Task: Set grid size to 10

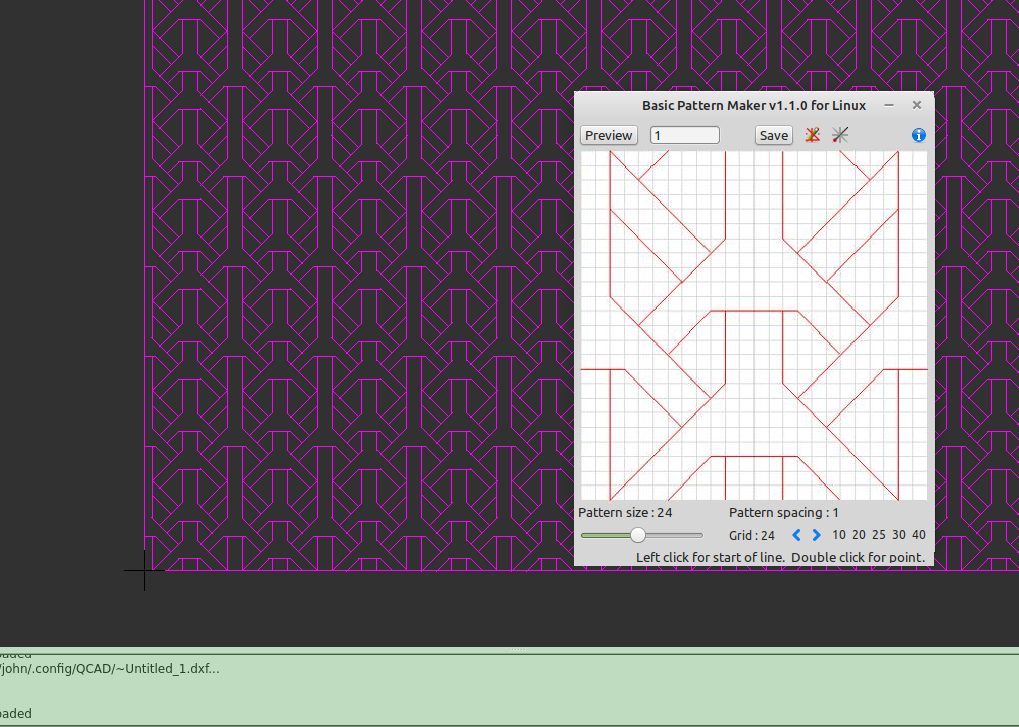Action: [838, 535]
